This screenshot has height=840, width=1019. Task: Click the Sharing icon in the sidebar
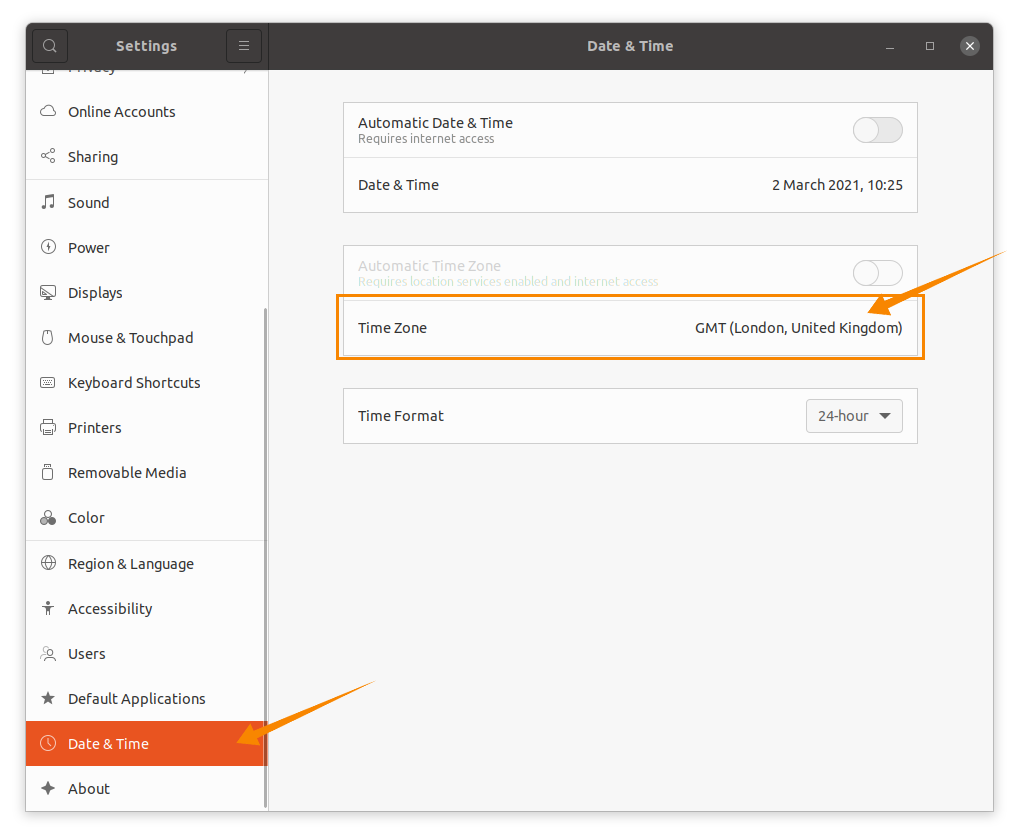coord(48,156)
